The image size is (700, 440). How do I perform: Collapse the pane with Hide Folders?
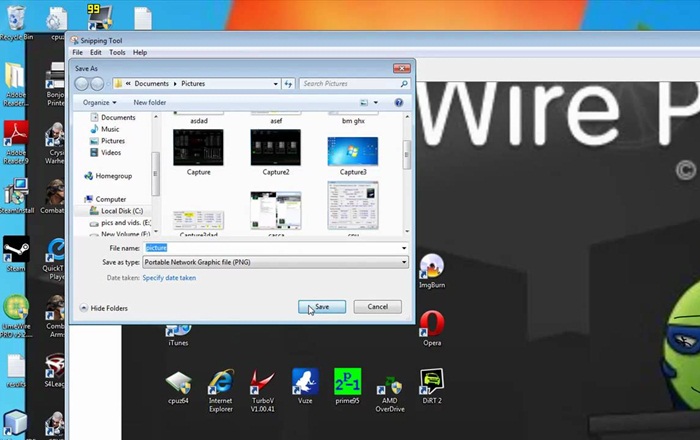tap(104, 308)
